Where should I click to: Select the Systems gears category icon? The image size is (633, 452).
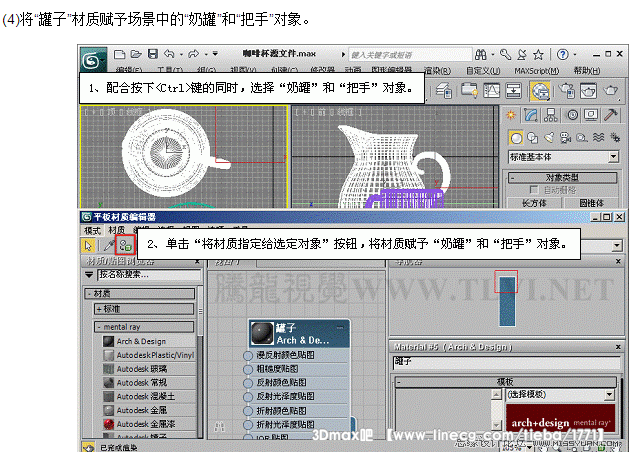(615, 138)
